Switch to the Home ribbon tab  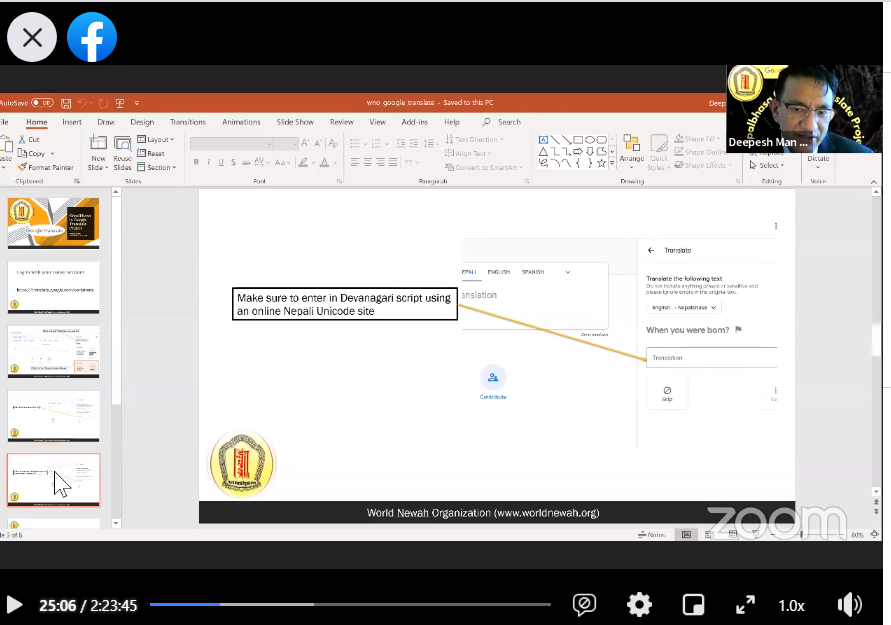coord(36,122)
